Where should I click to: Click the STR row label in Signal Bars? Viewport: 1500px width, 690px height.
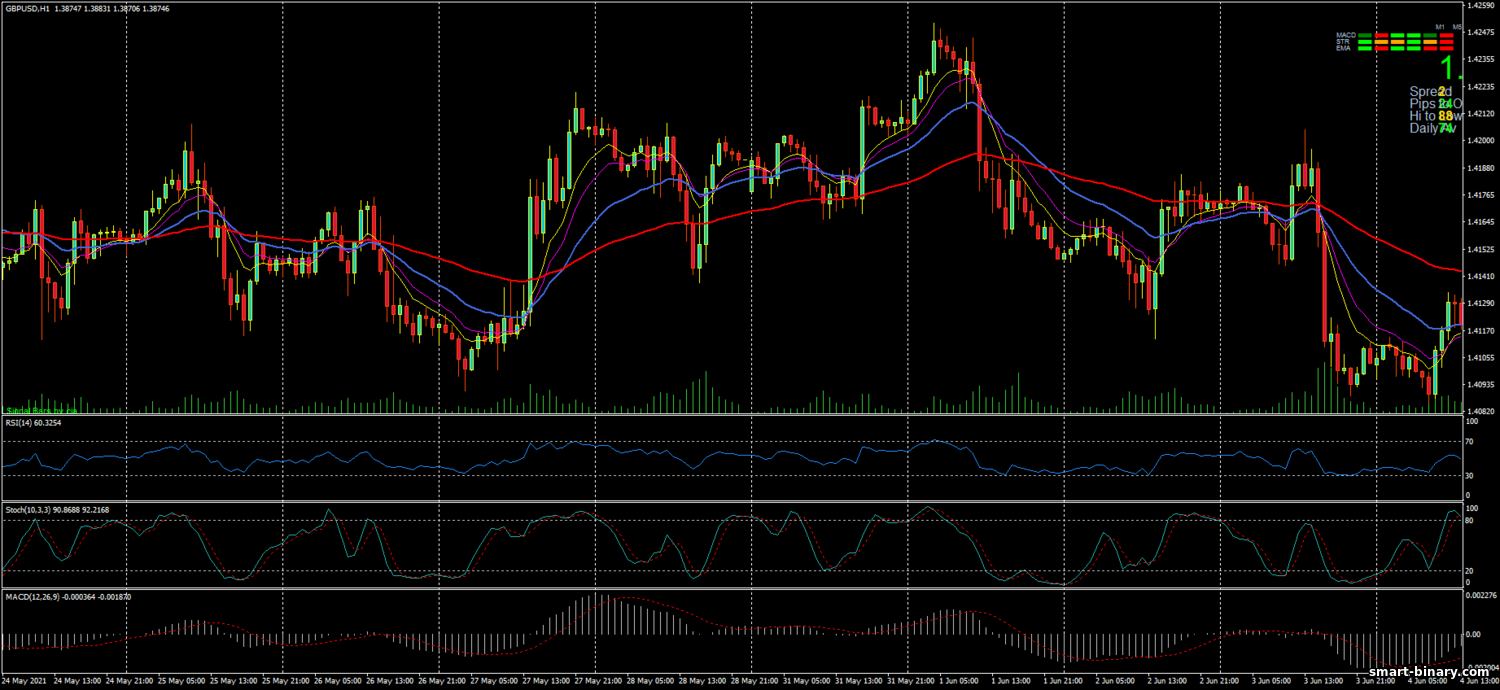[1343, 41]
